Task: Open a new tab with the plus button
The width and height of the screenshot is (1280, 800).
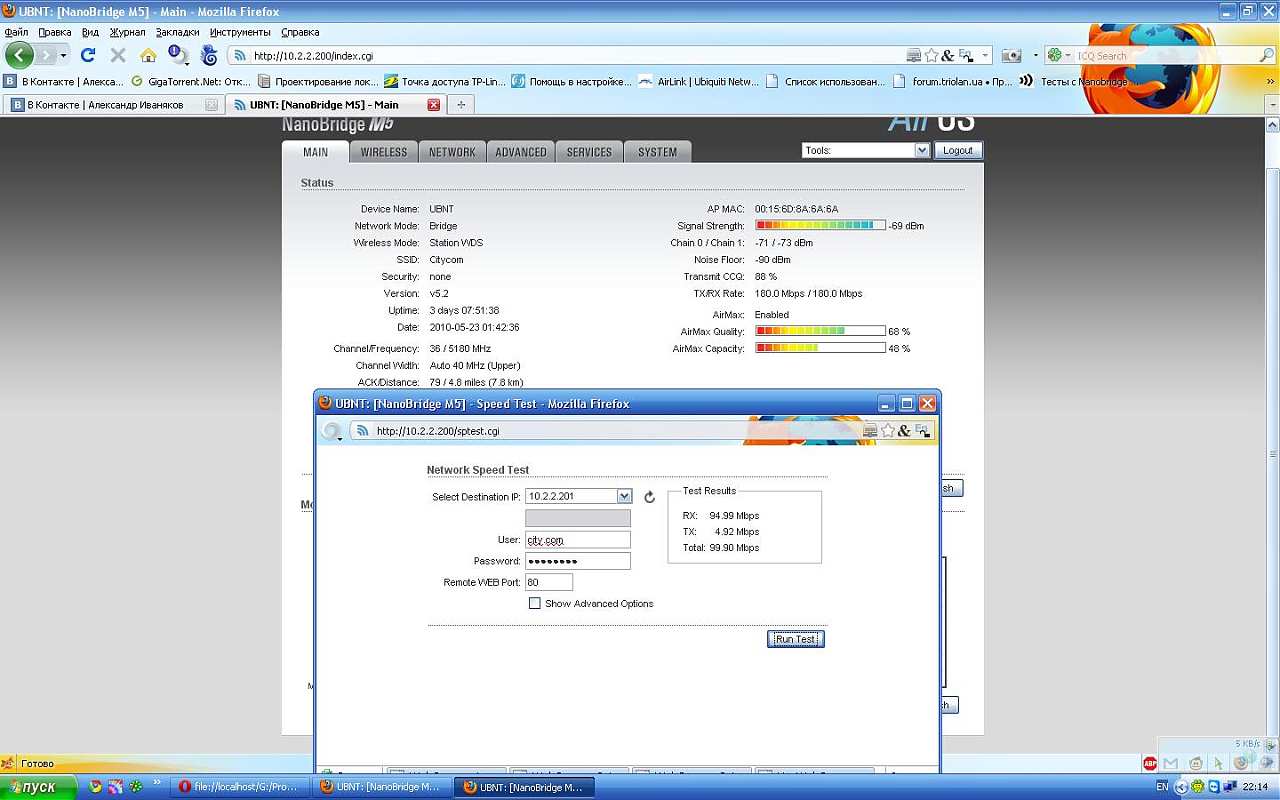Action: click(461, 104)
